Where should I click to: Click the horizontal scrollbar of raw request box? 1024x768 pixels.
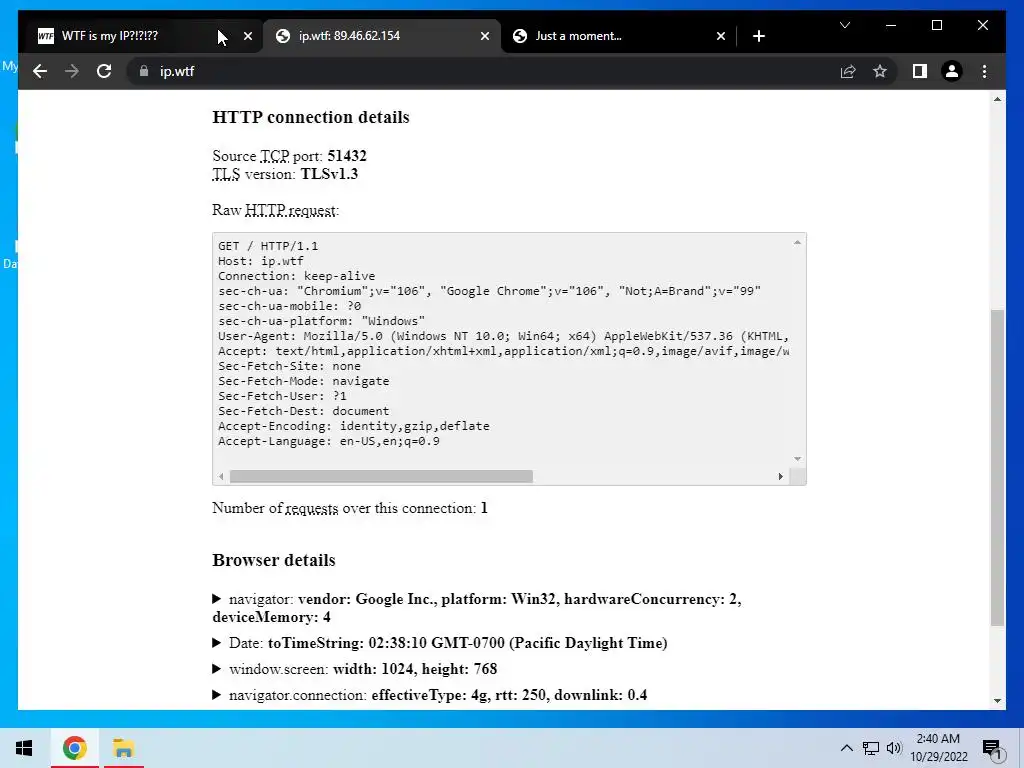click(381, 476)
